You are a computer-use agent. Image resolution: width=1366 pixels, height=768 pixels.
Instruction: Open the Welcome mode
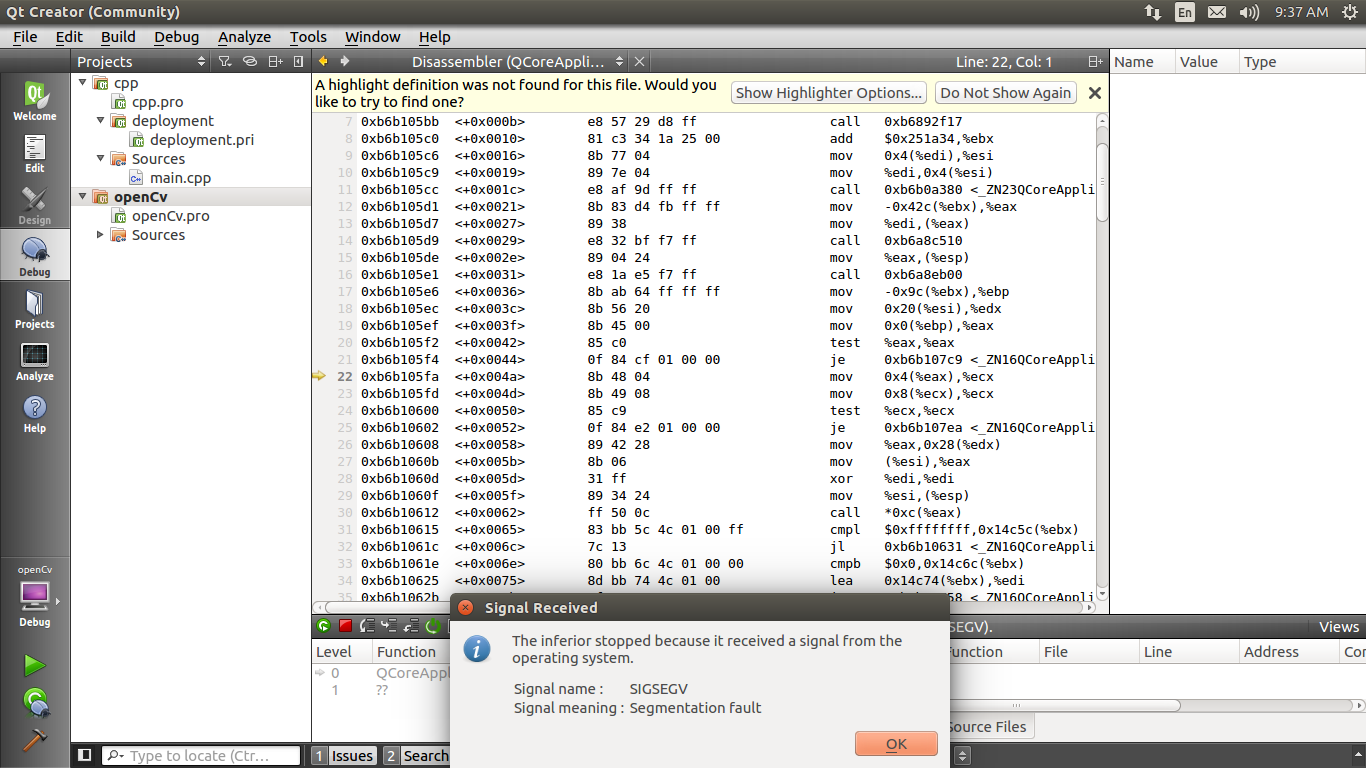(x=35, y=101)
